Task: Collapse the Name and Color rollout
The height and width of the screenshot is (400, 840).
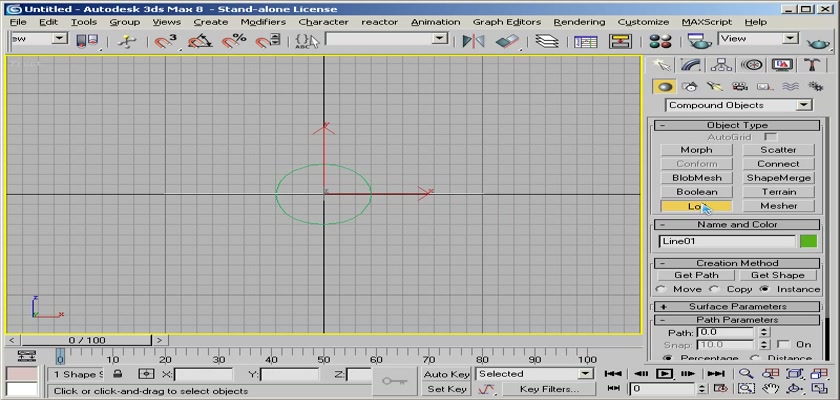Action: coord(737,224)
